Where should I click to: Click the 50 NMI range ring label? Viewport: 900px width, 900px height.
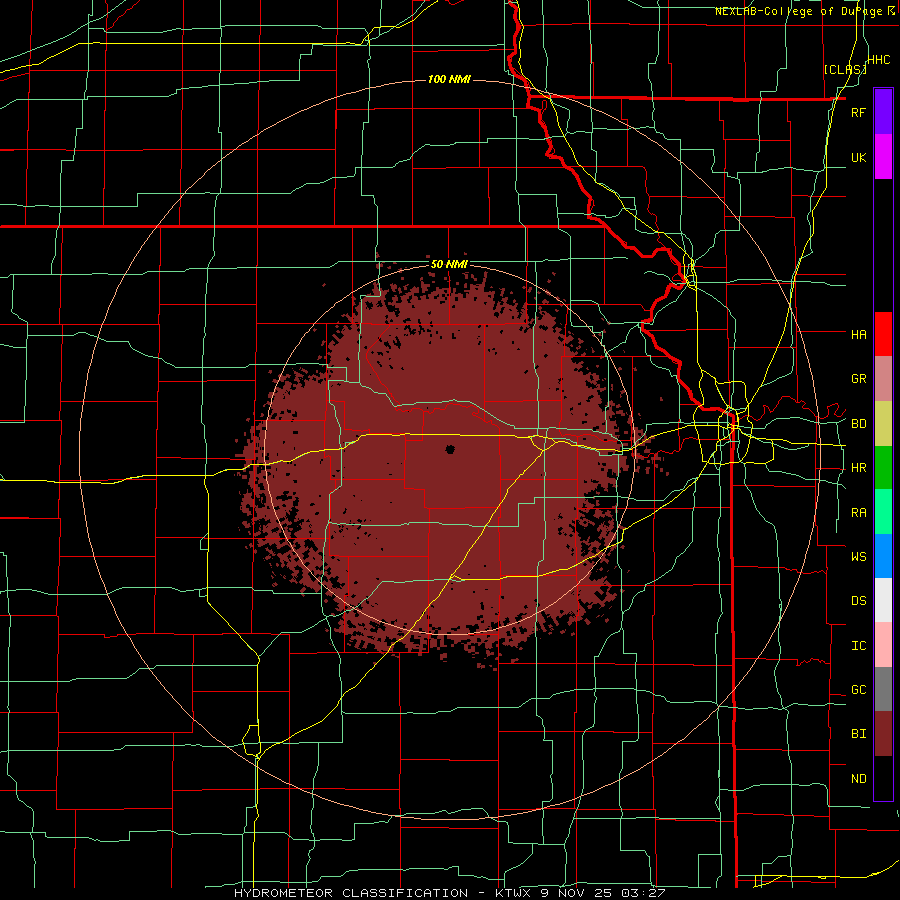click(449, 264)
